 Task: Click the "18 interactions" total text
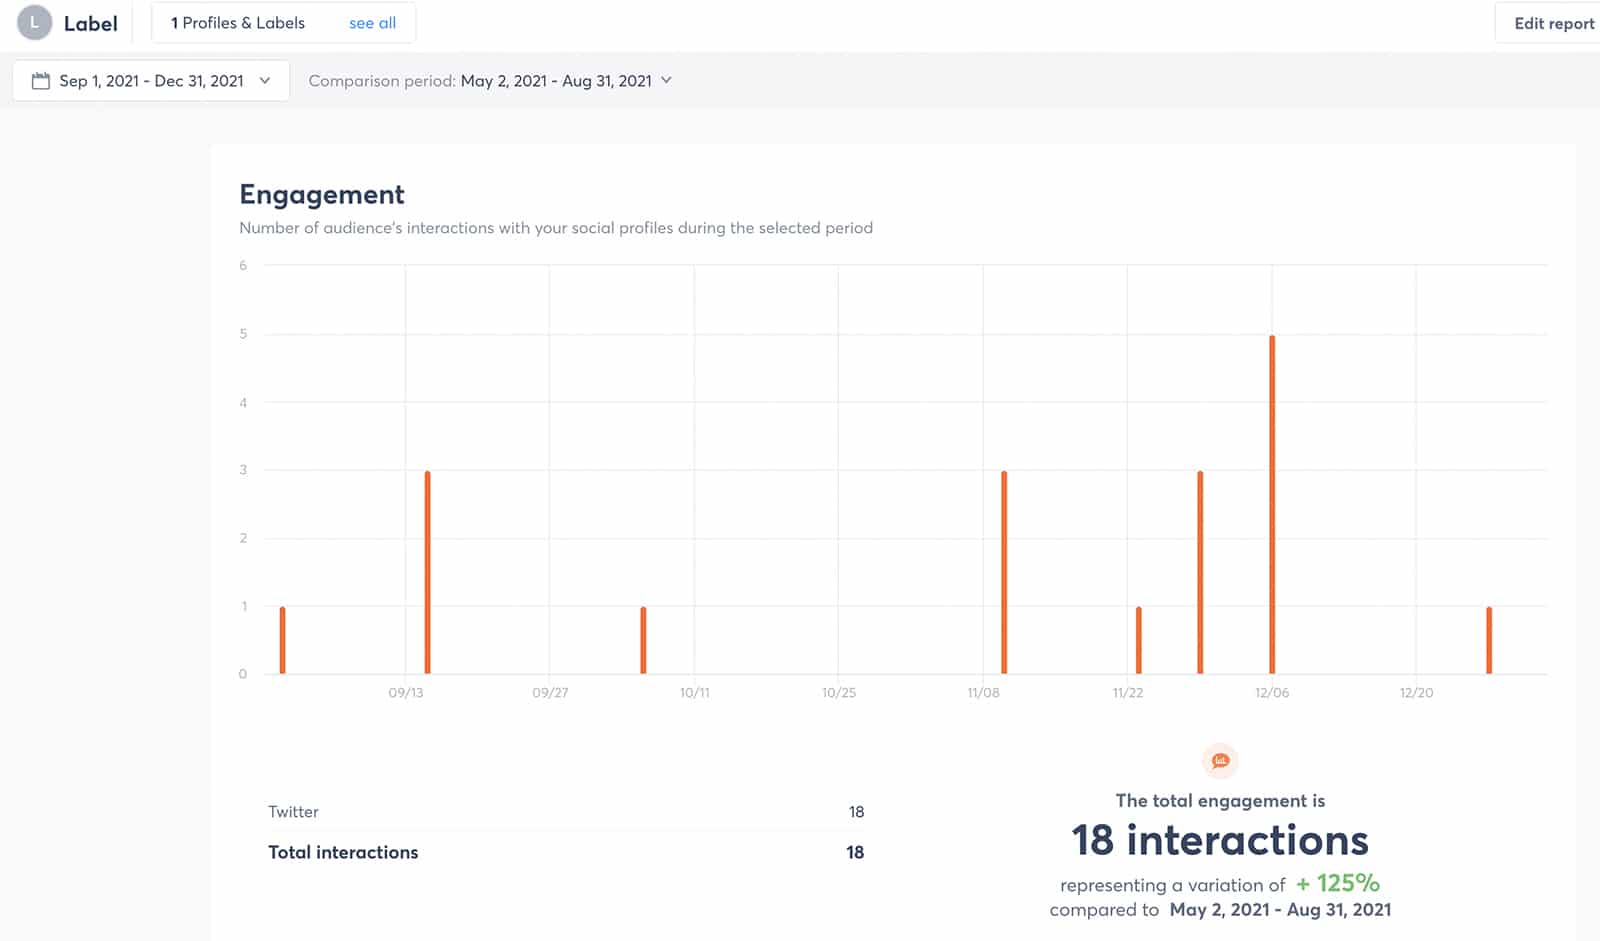point(1220,841)
